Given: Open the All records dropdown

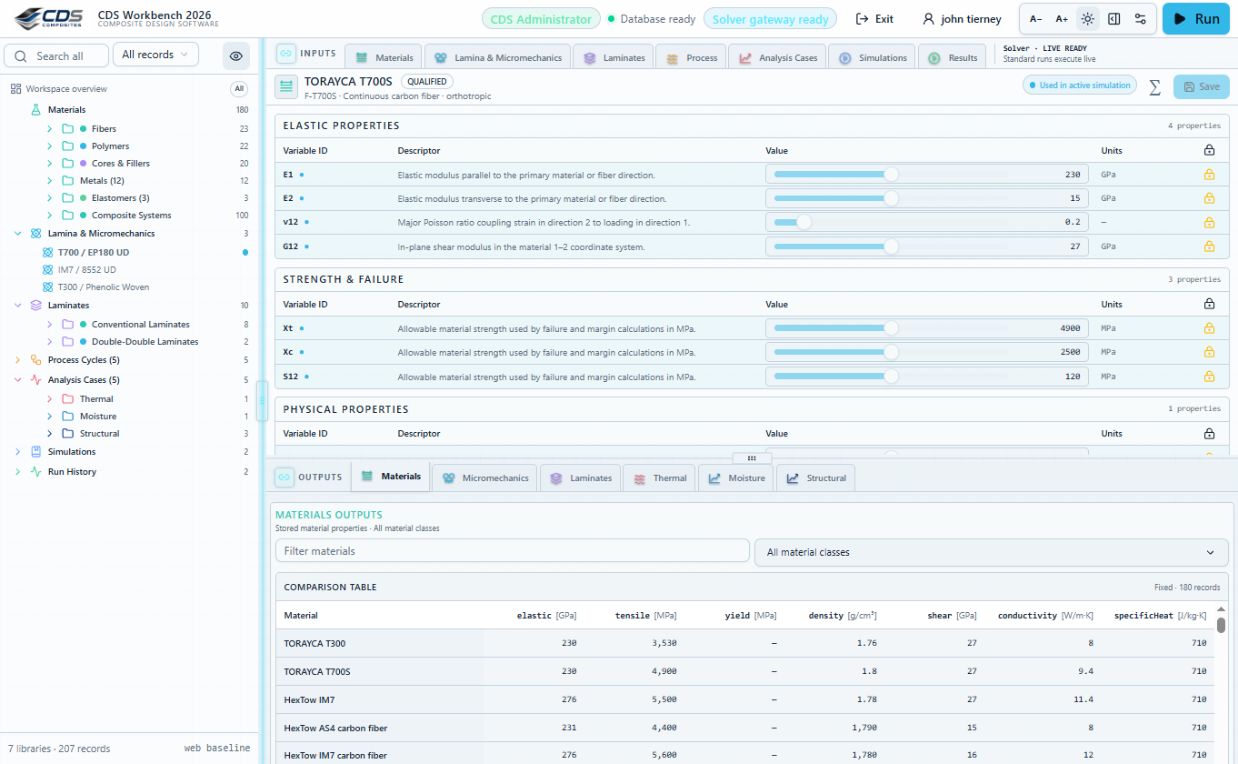Looking at the screenshot, I should click(155, 55).
